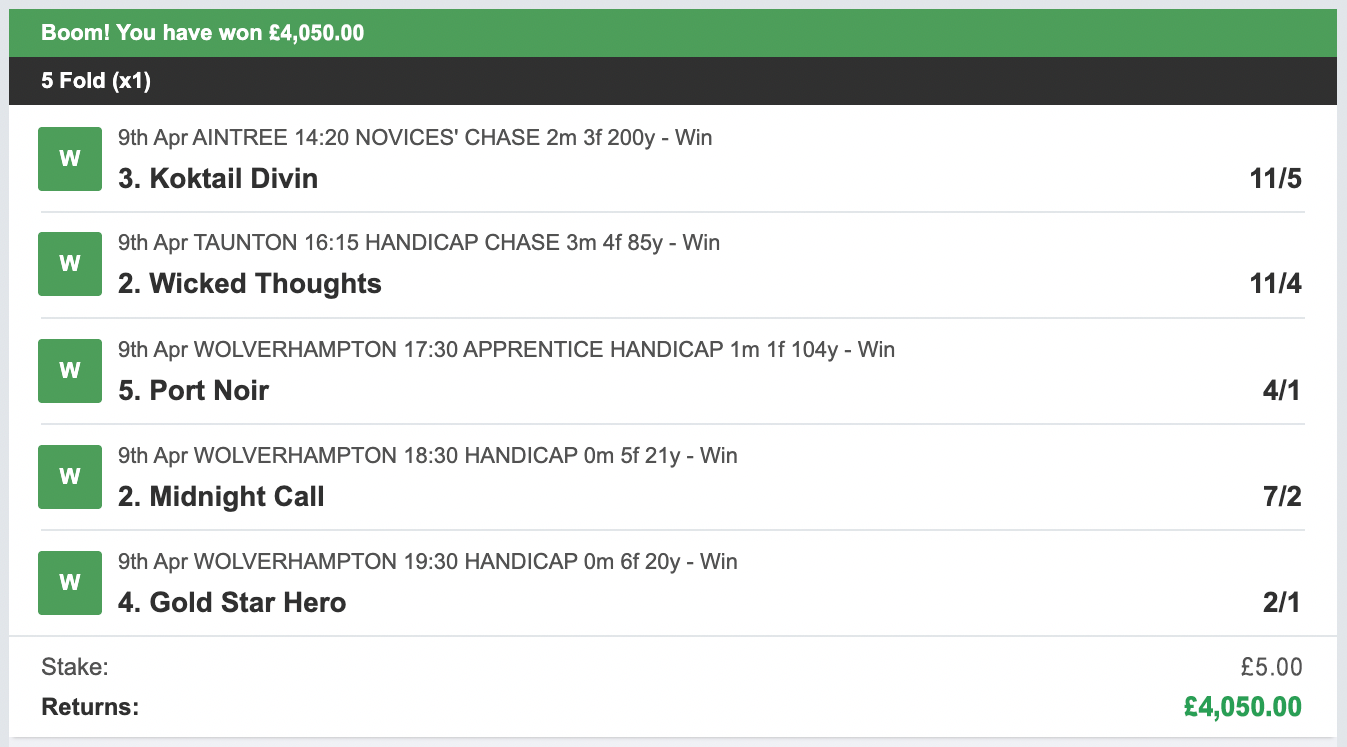1347x747 pixels.
Task: Click the W badge beside Midnight Call
Action: coord(70,476)
